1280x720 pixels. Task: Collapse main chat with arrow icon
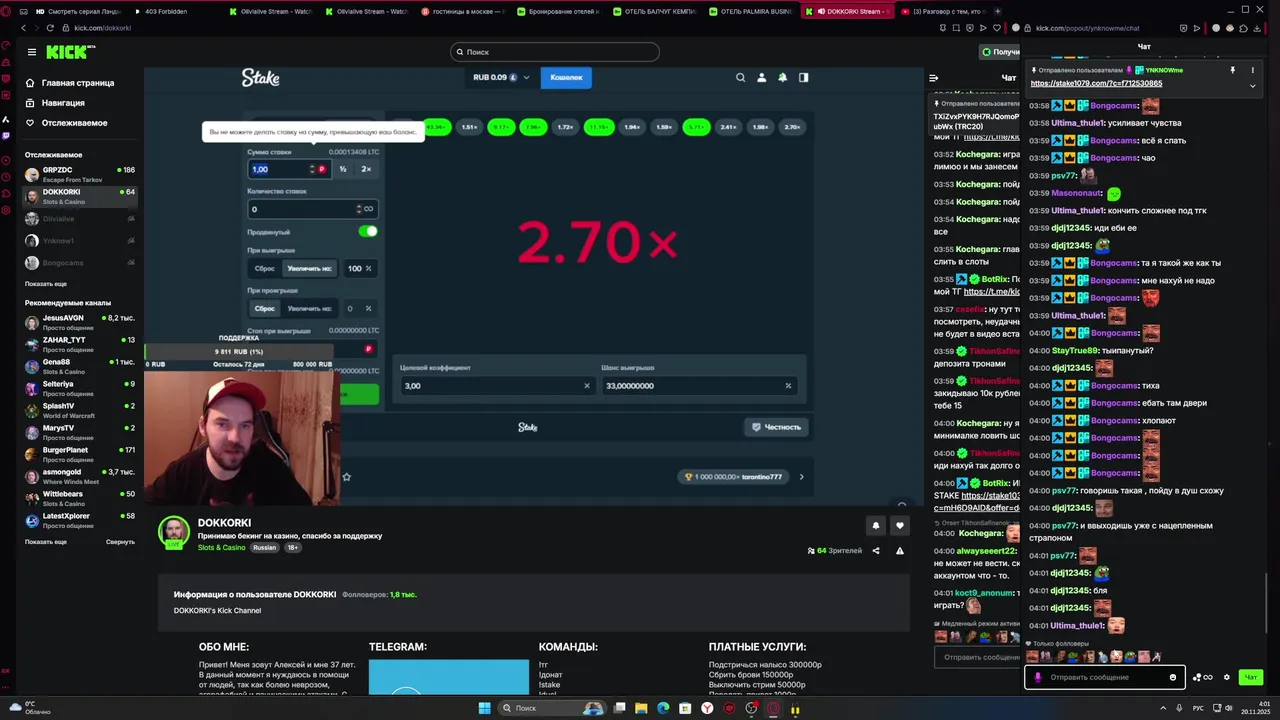(x=933, y=78)
